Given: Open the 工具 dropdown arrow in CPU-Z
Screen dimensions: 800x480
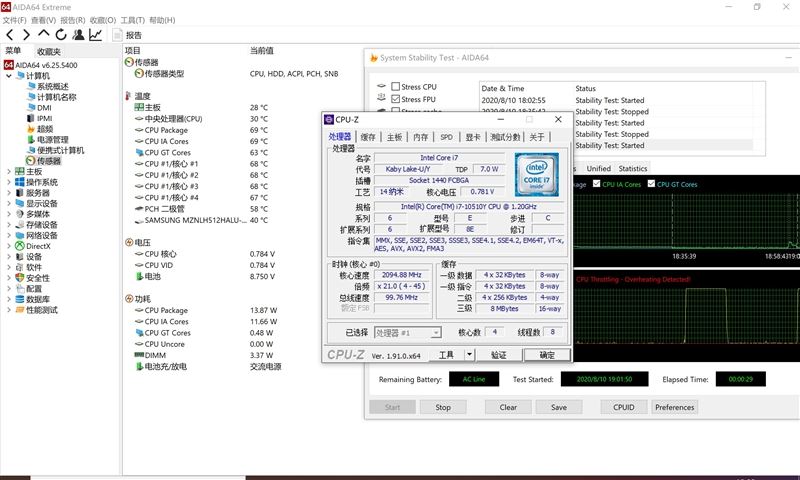Looking at the screenshot, I should point(469,355).
